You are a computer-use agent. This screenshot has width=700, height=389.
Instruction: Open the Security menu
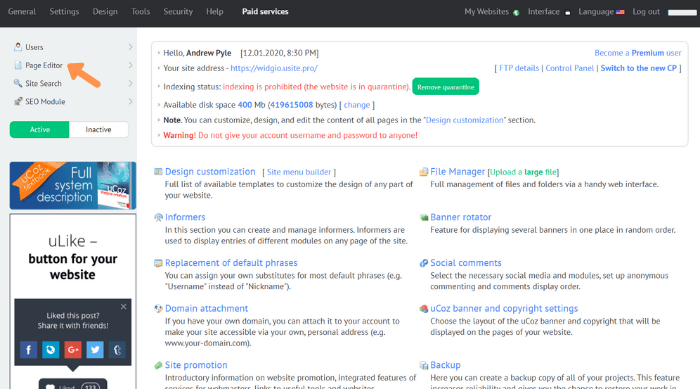(178, 12)
